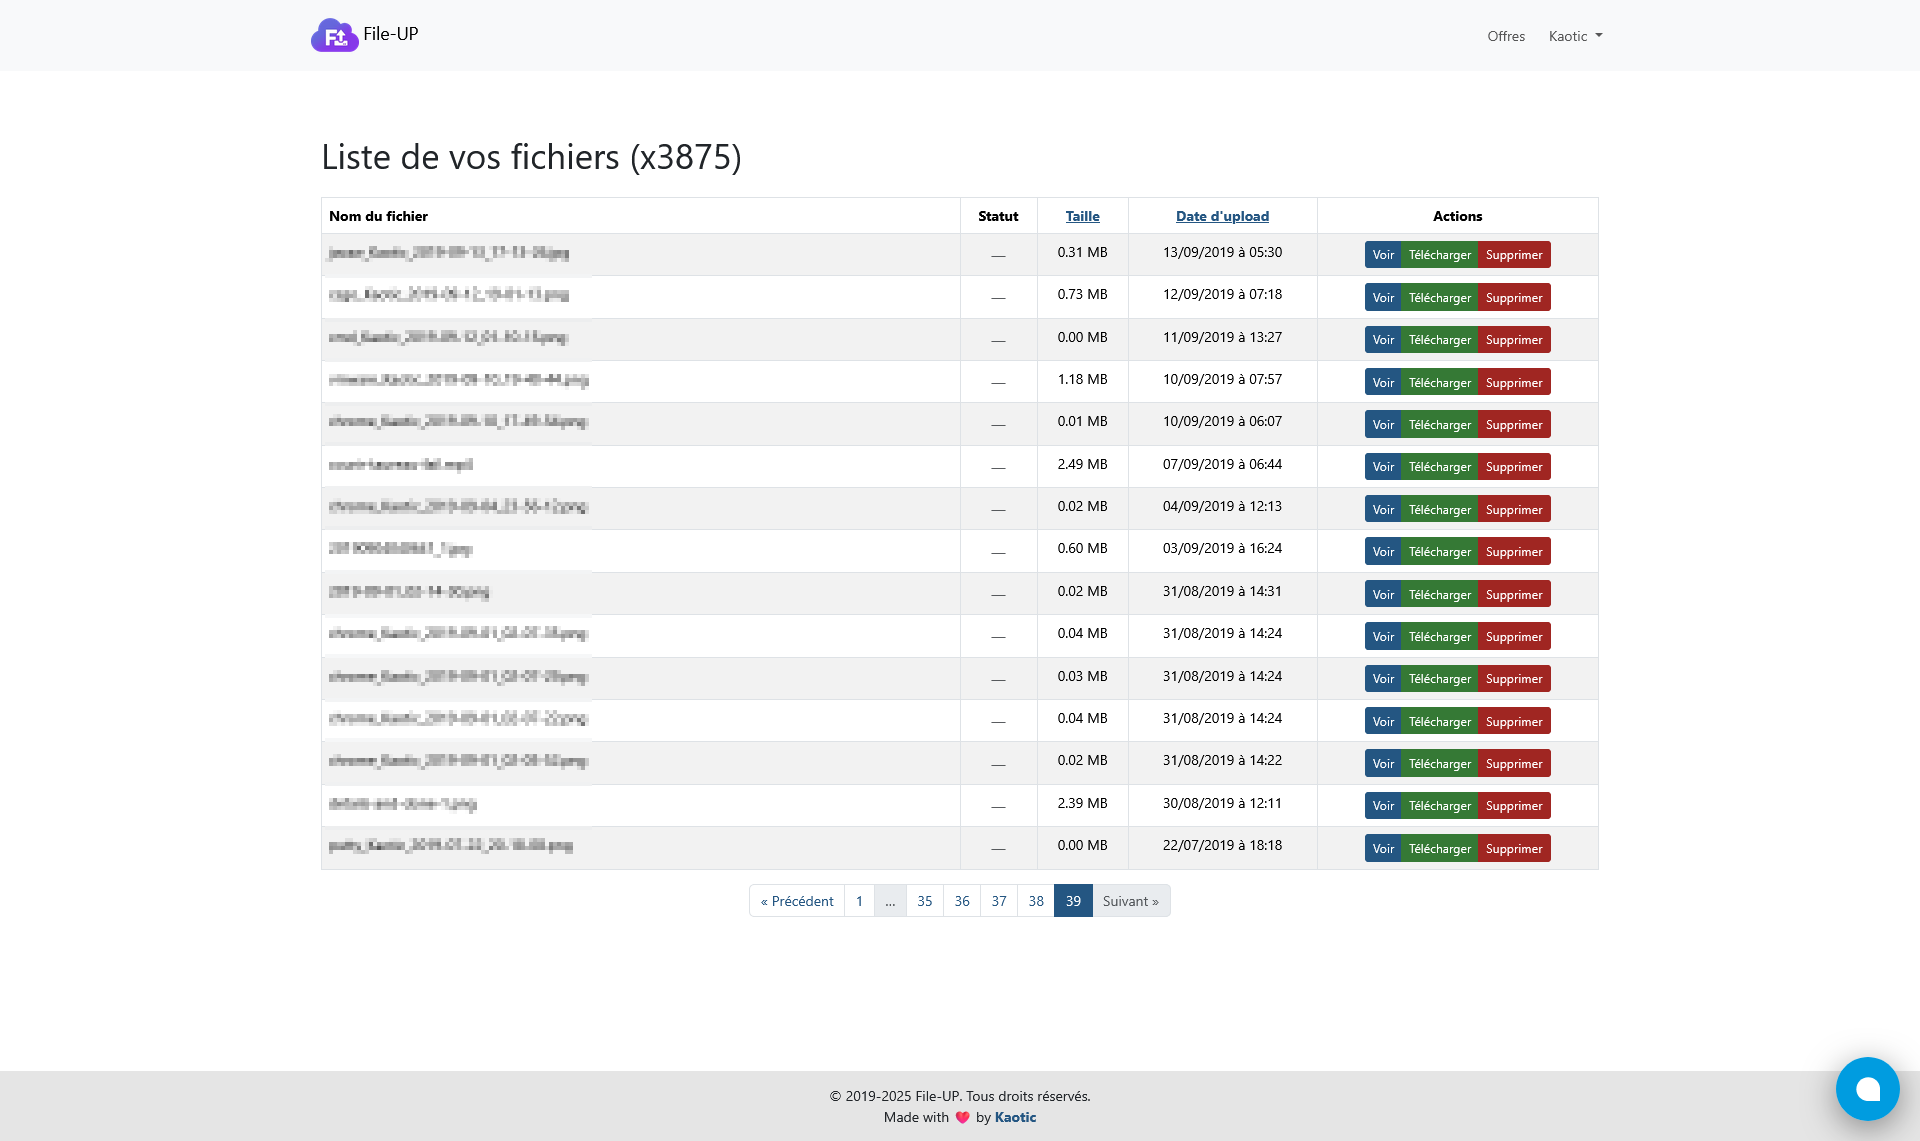Click the Kaotic link in the footer
Viewport: 1920px width, 1141px height.
(1015, 1118)
